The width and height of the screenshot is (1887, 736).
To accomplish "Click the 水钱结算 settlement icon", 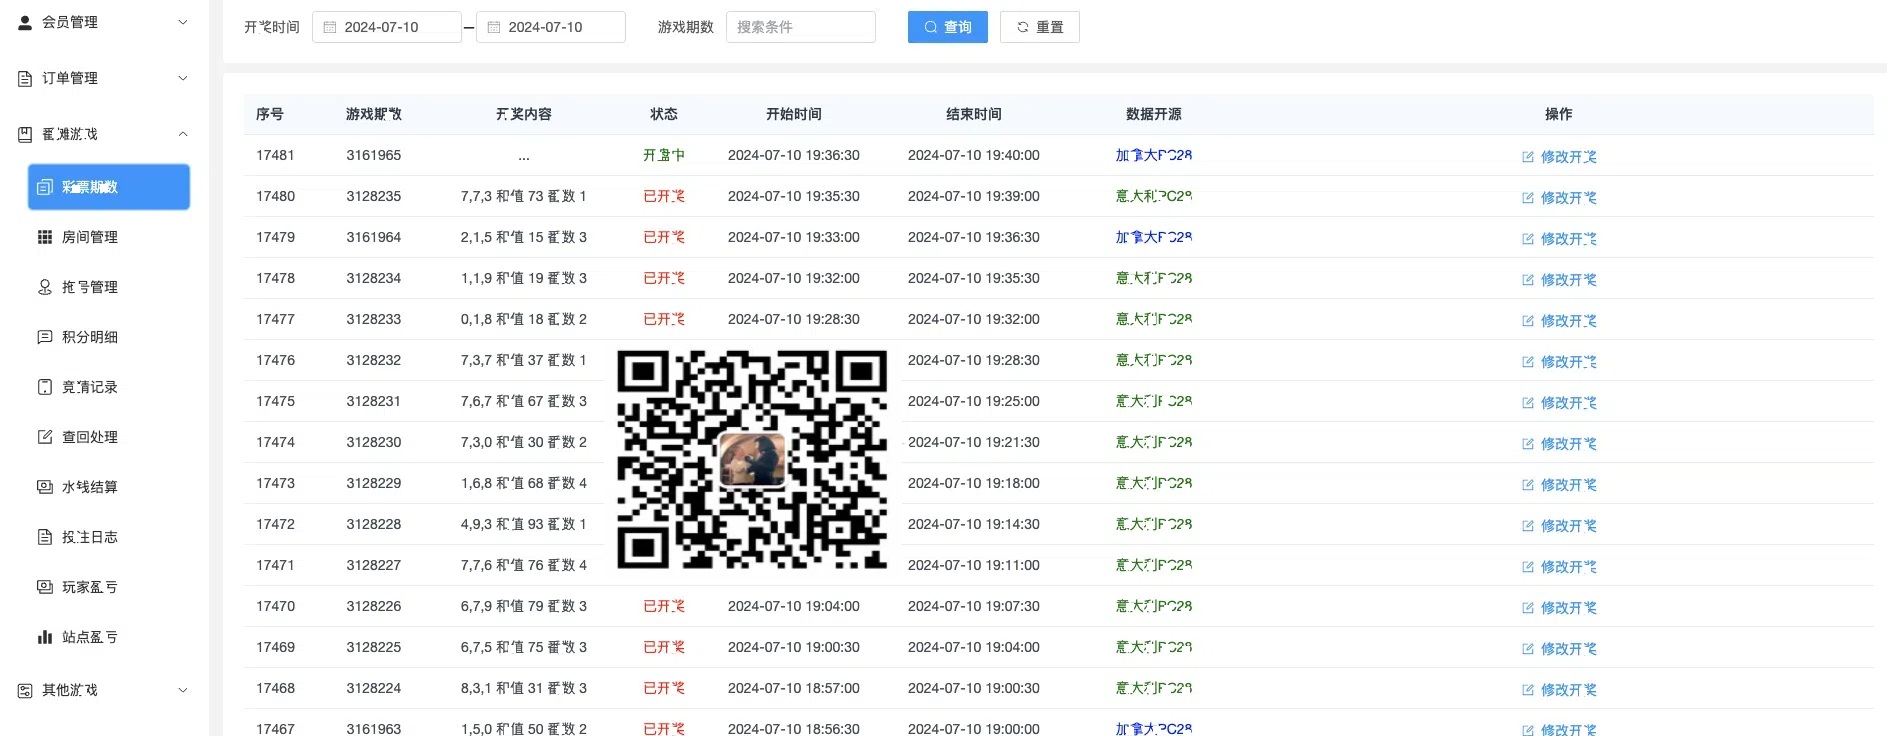I will [45, 487].
